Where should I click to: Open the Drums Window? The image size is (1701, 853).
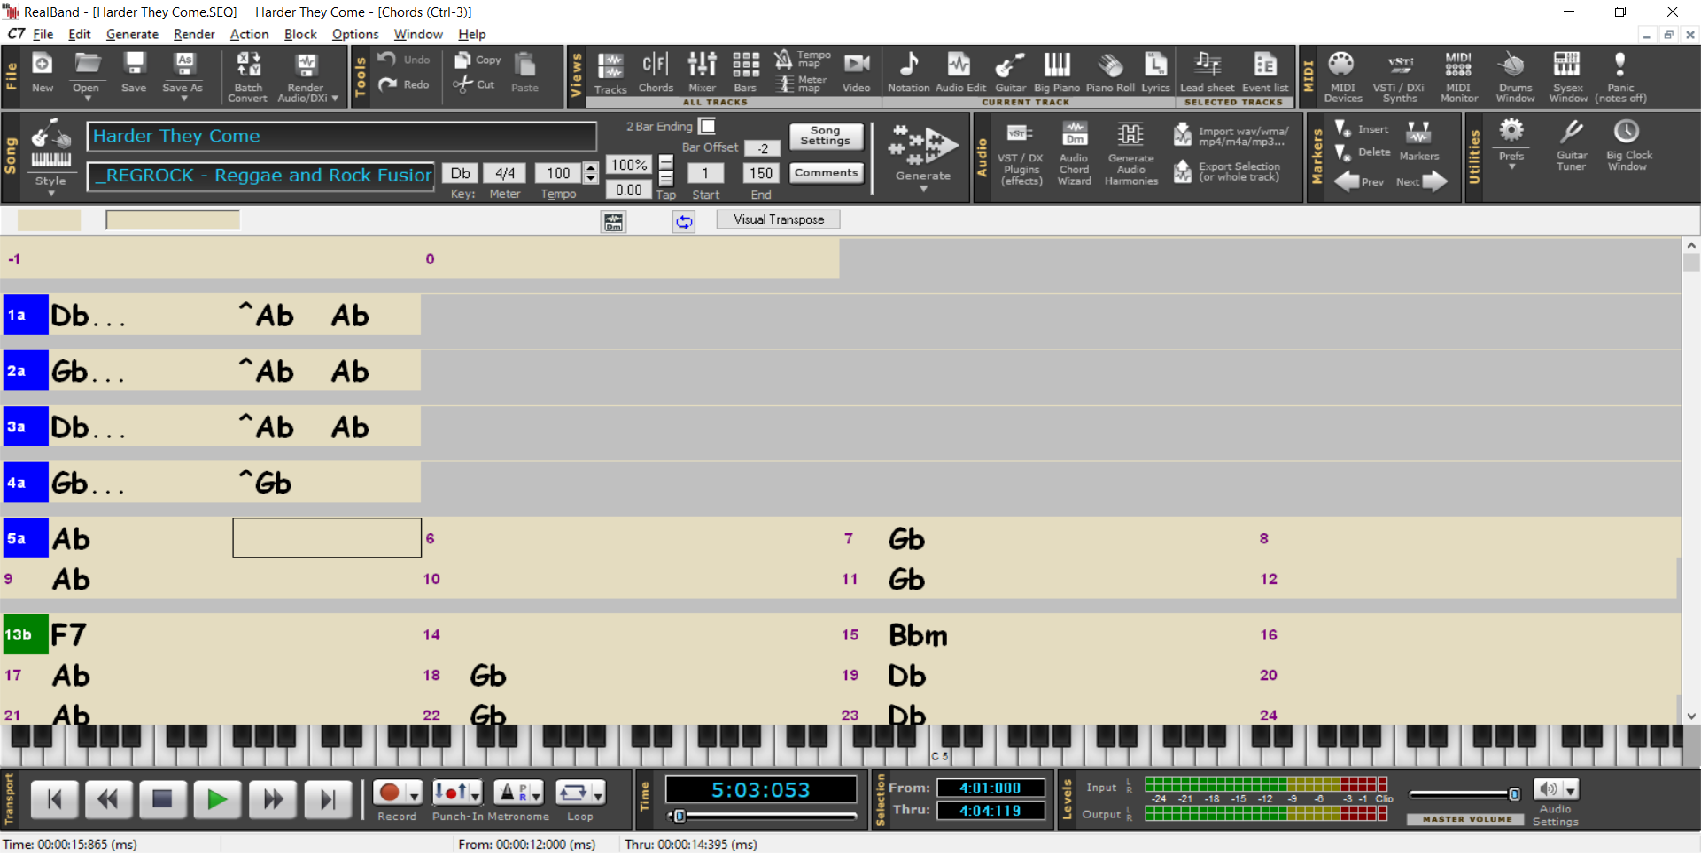coord(1514,76)
